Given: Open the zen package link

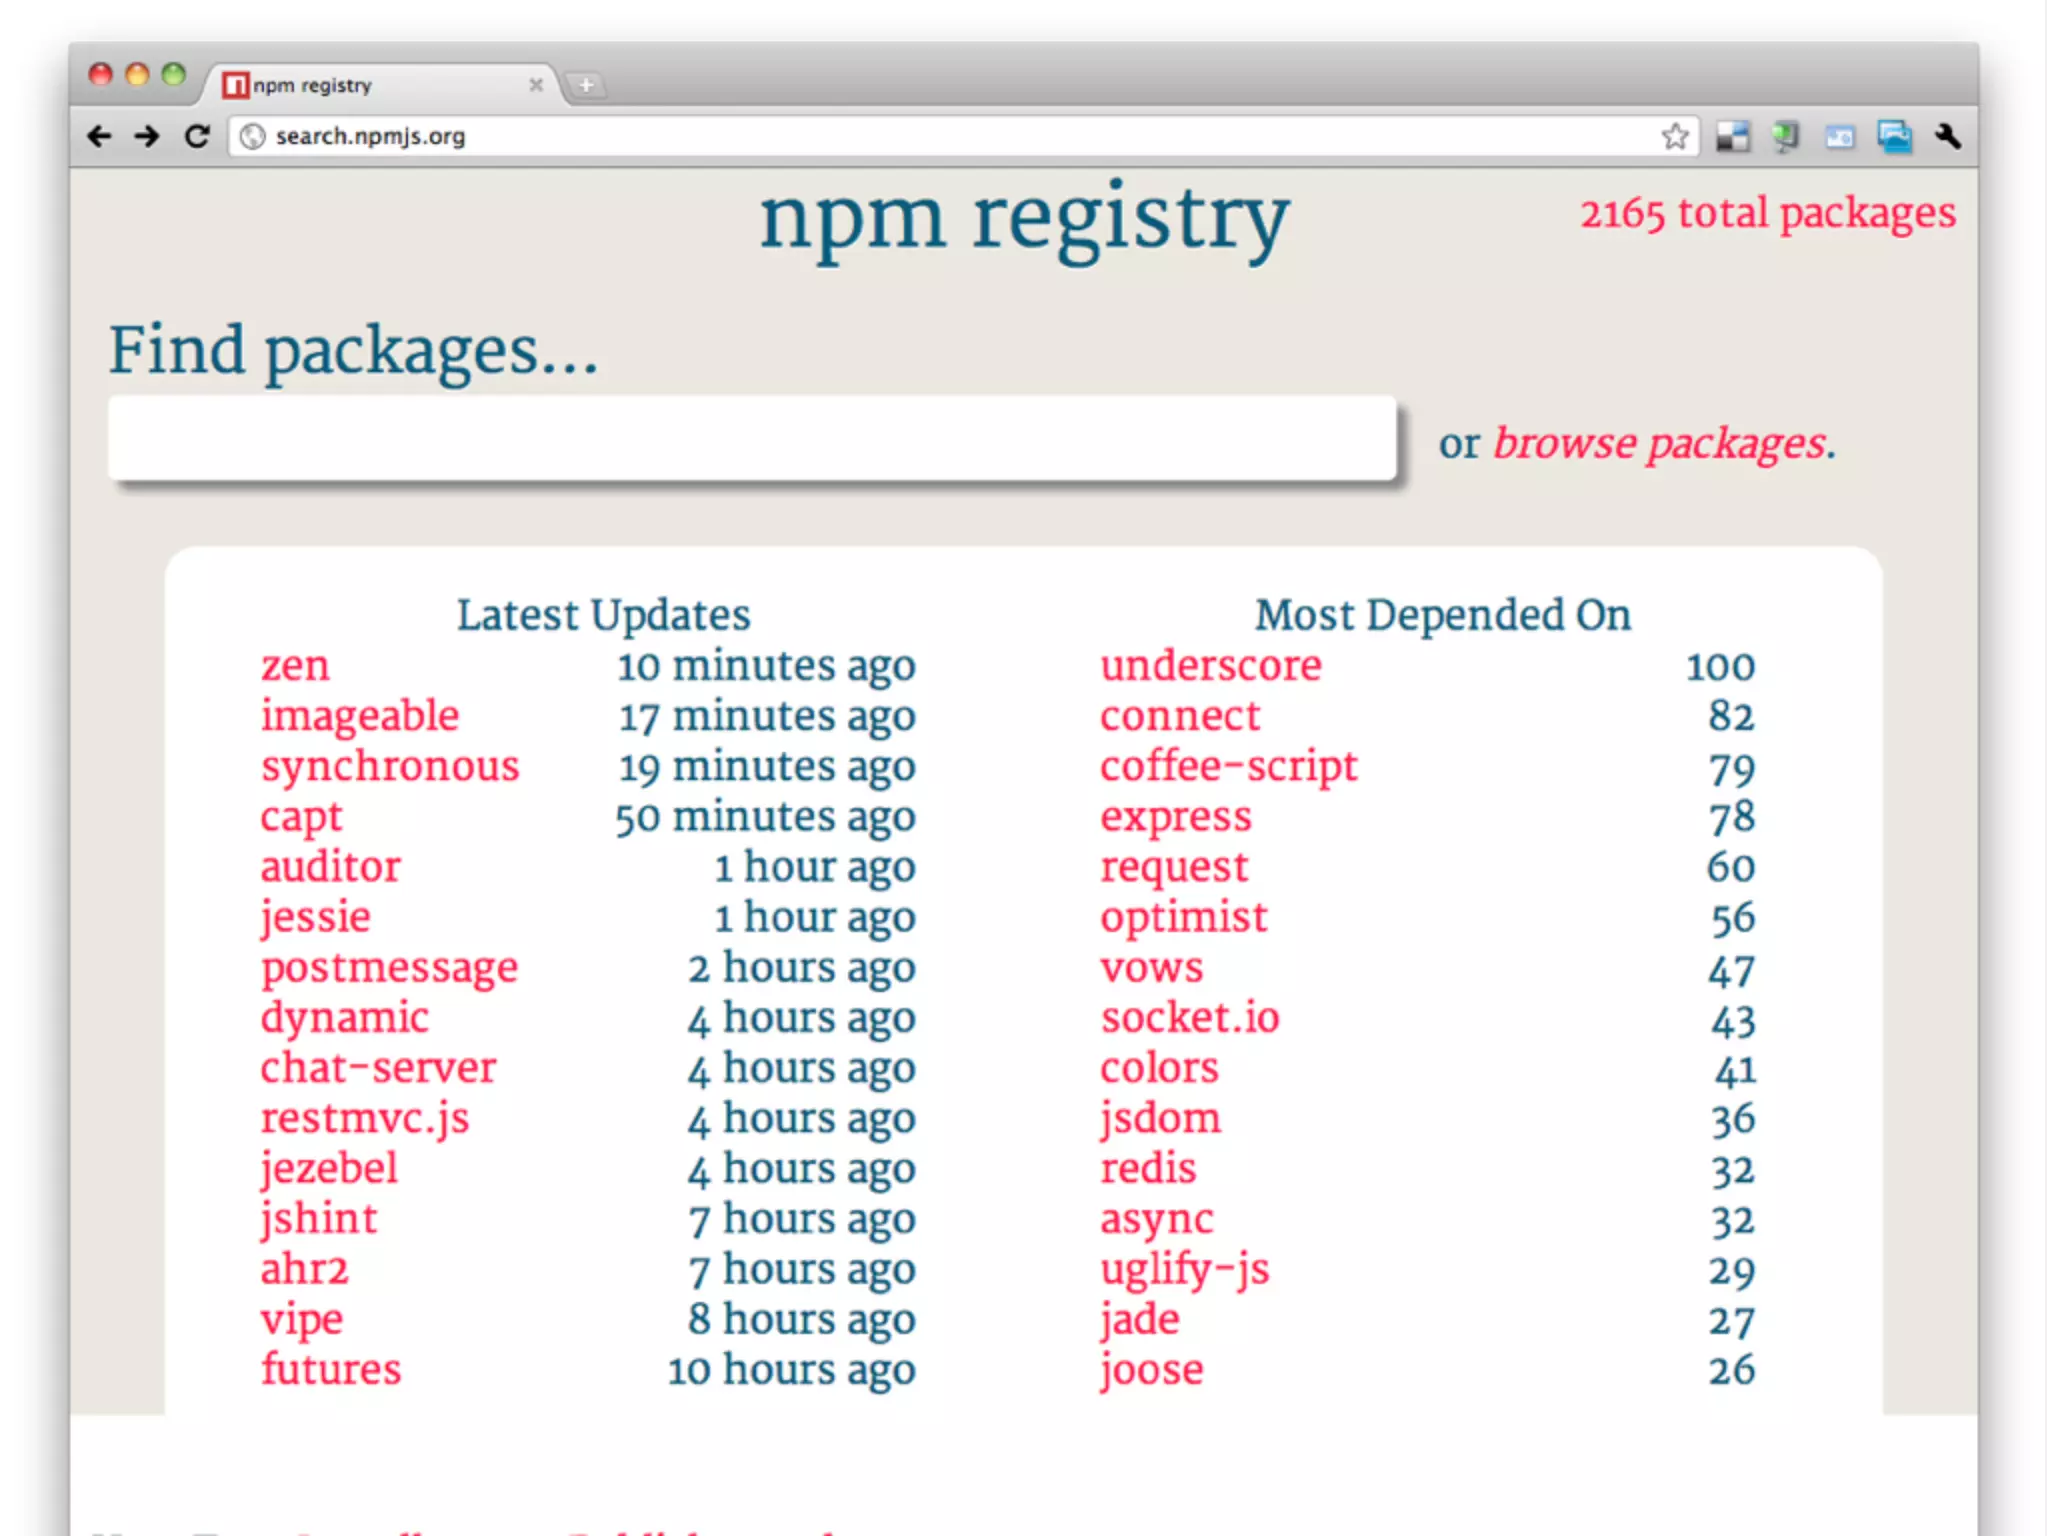Looking at the screenshot, I should pos(295,666).
